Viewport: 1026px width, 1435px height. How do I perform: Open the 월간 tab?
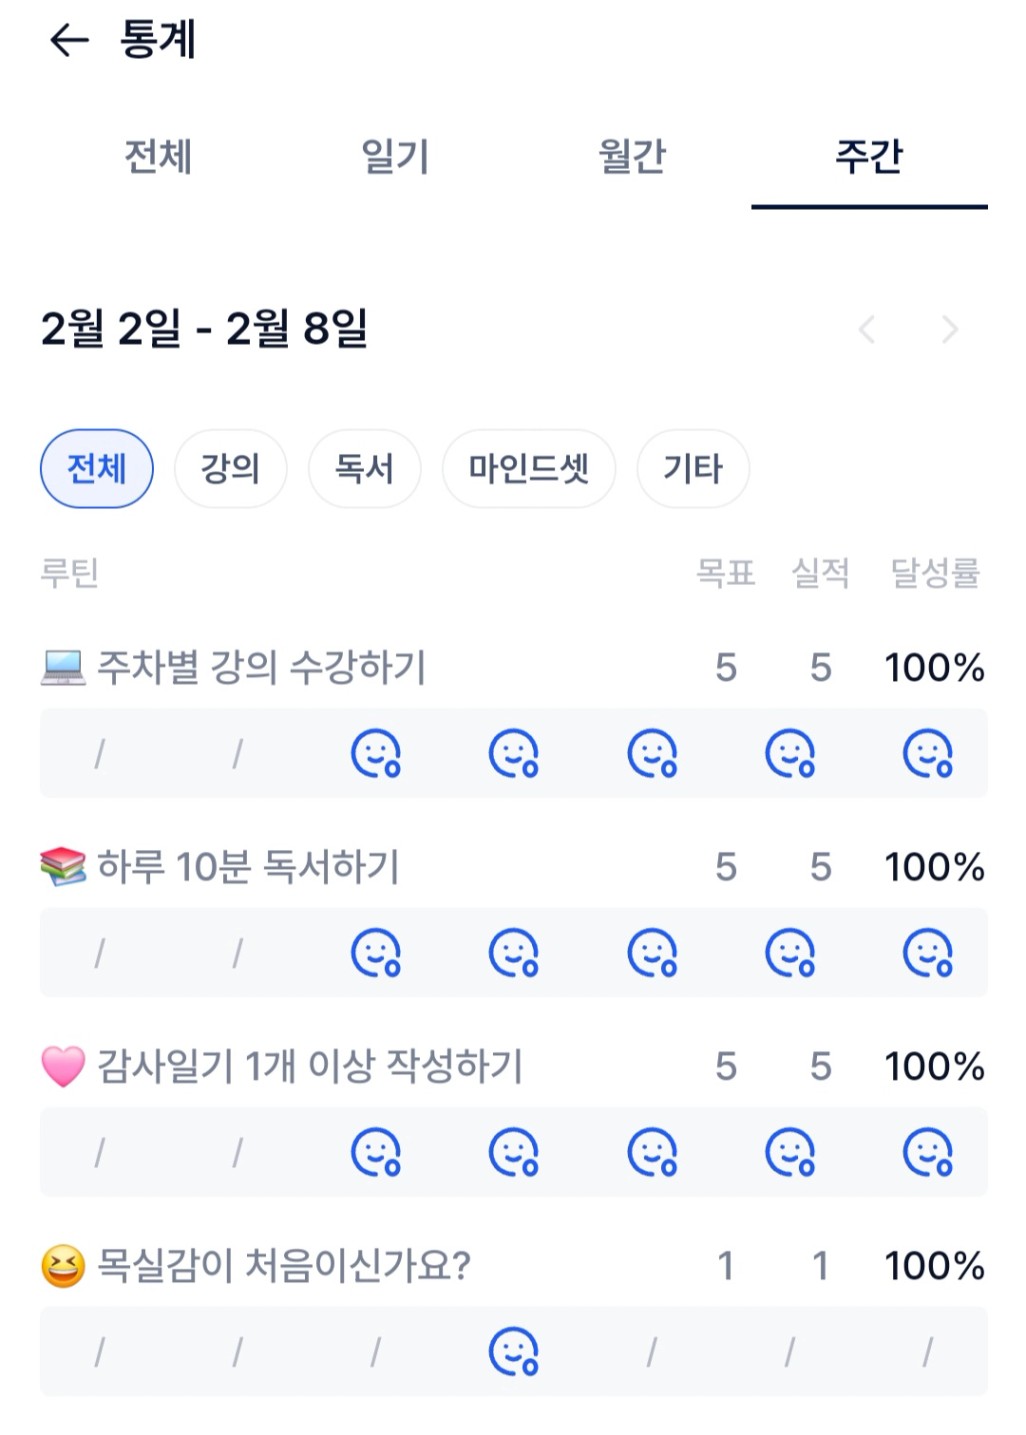[632, 157]
